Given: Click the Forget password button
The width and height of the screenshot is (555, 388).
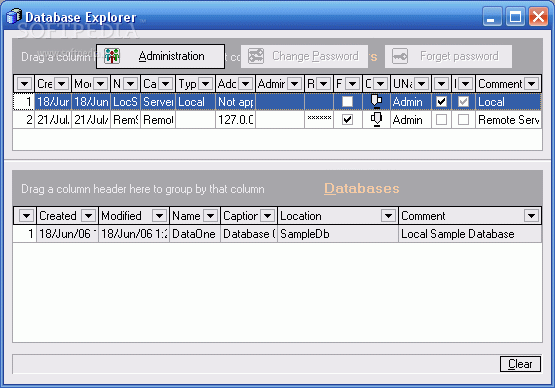Looking at the screenshot, I should click(448, 56).
